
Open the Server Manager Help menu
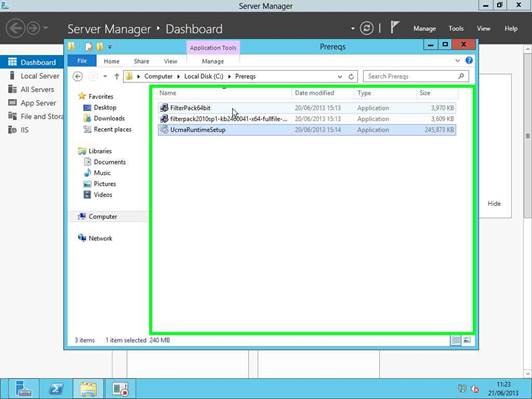click(x=511, y=28)
